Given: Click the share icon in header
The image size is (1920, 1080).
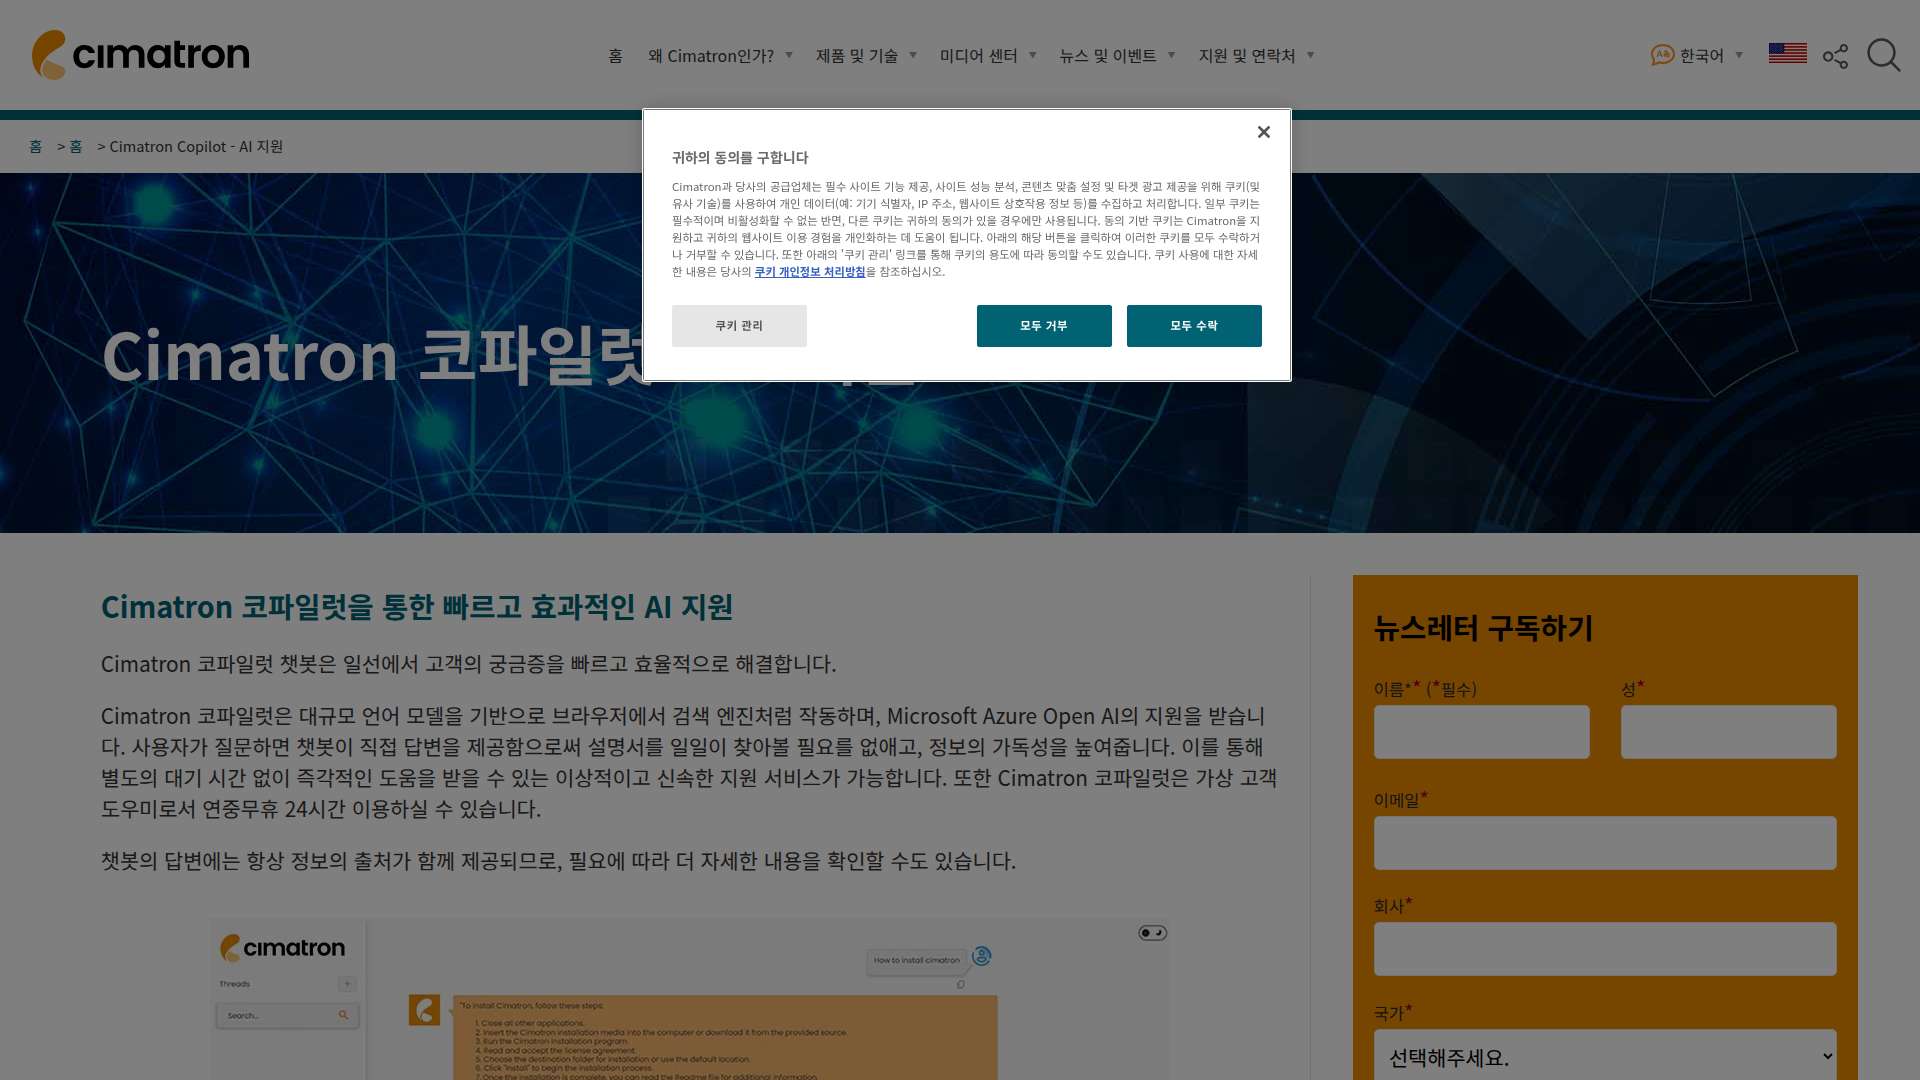Looking at the screenshot, I should pyautogui.click(x=1835, y=56).
